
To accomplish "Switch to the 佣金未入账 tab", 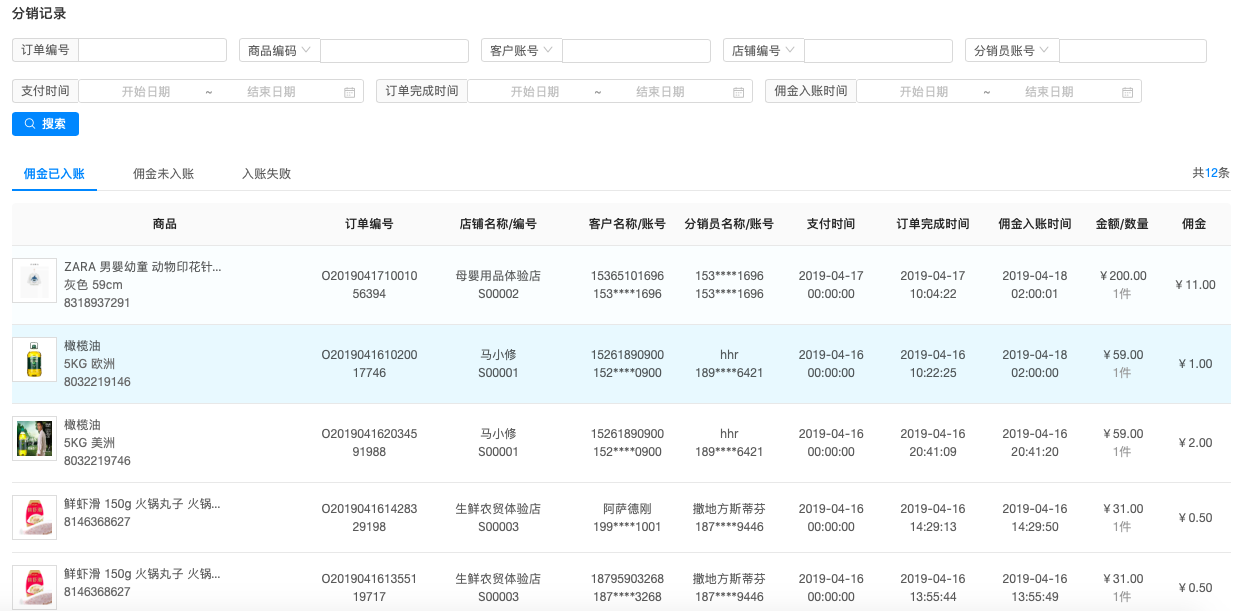I will point(163,174).
